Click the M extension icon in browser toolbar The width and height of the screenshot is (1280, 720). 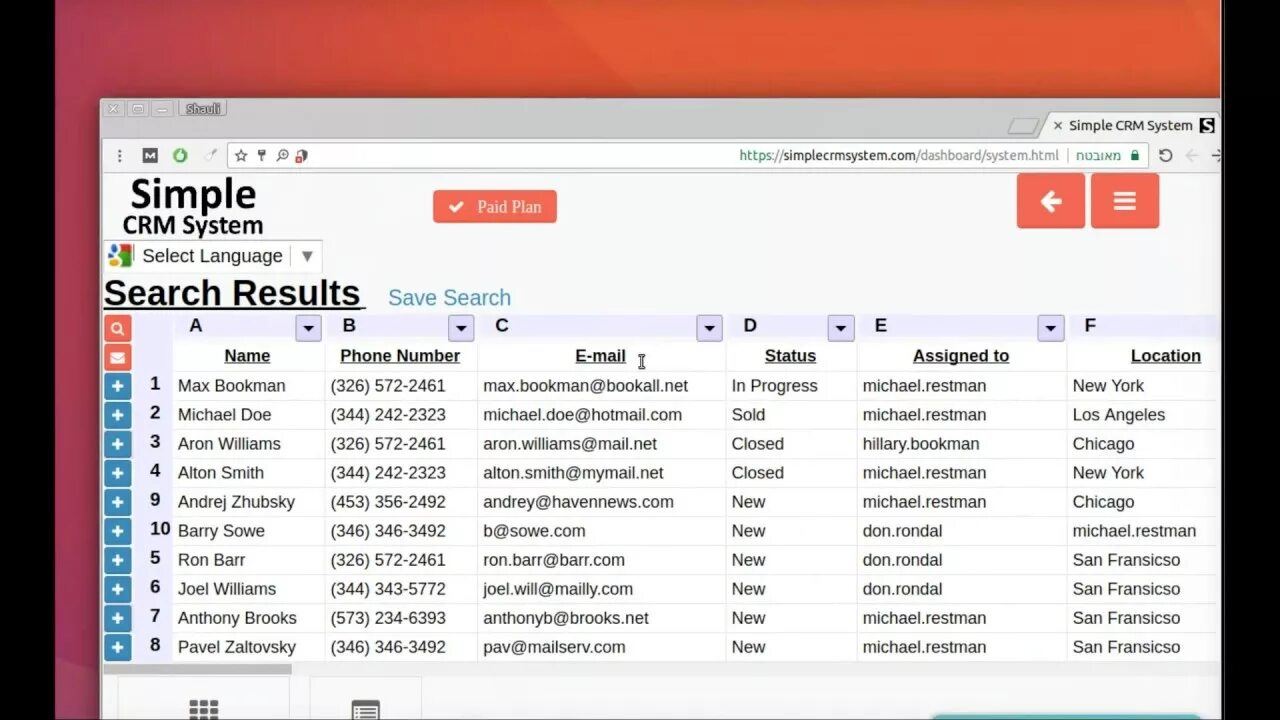coord(150,155)
